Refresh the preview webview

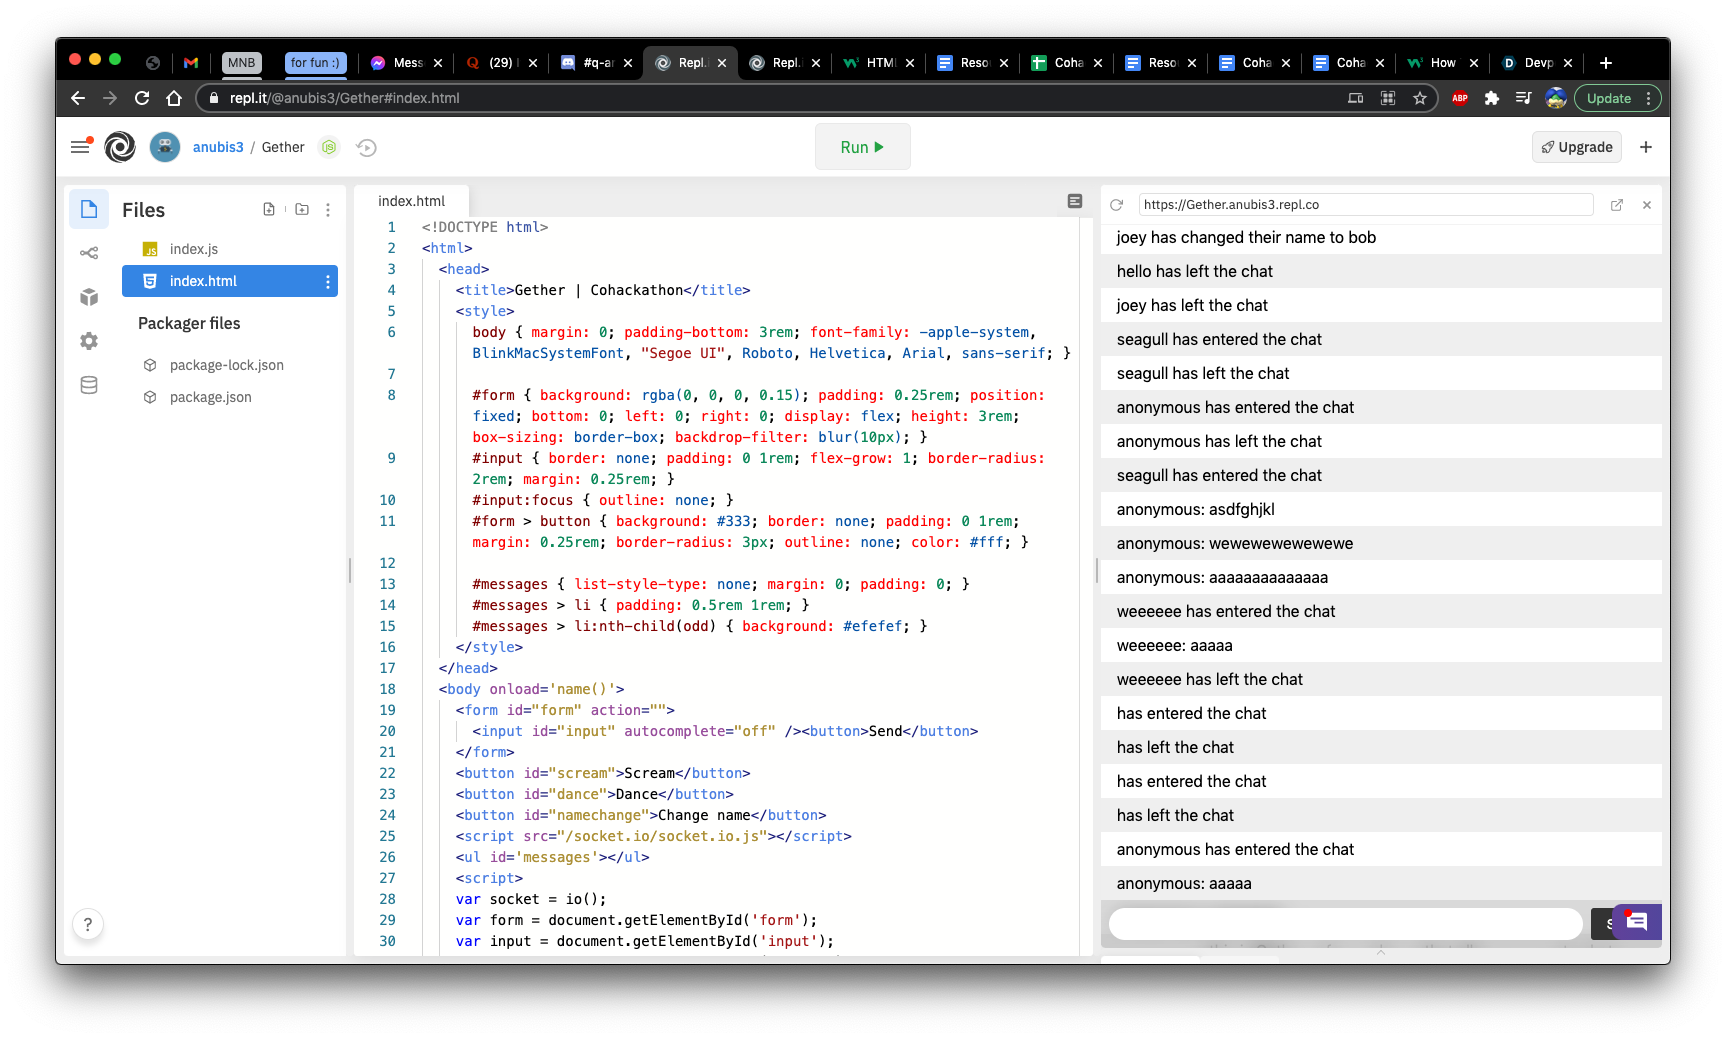1117,205
